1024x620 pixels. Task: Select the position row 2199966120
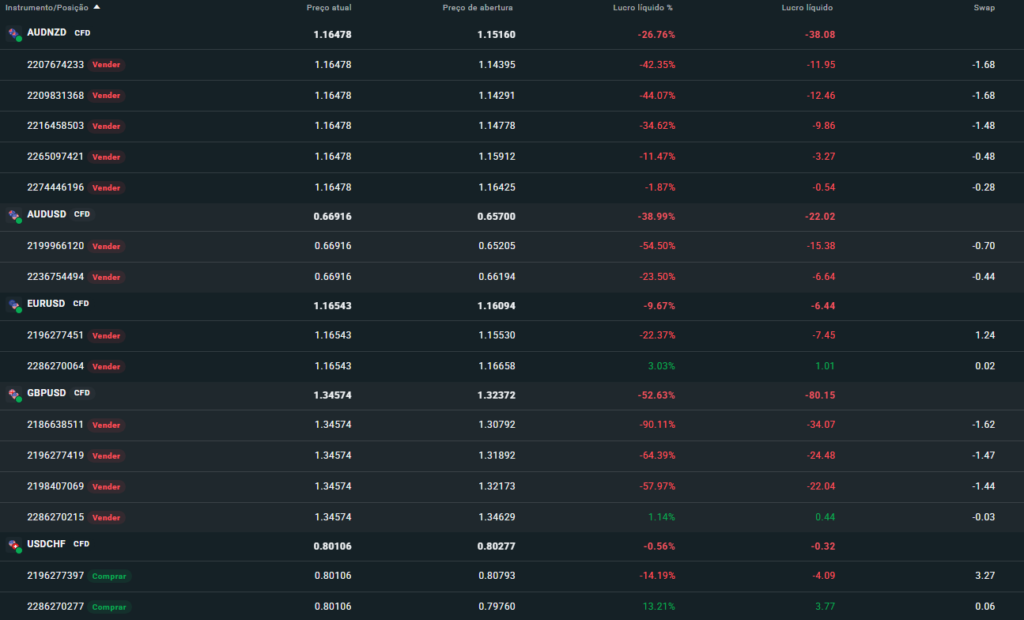coord(55,245)
